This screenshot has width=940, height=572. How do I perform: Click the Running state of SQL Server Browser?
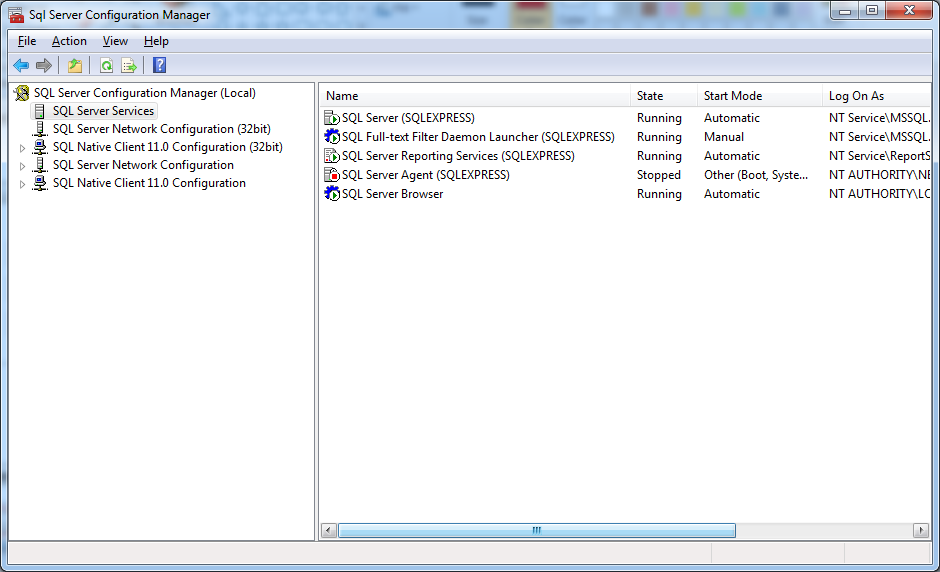coord(659,194)
